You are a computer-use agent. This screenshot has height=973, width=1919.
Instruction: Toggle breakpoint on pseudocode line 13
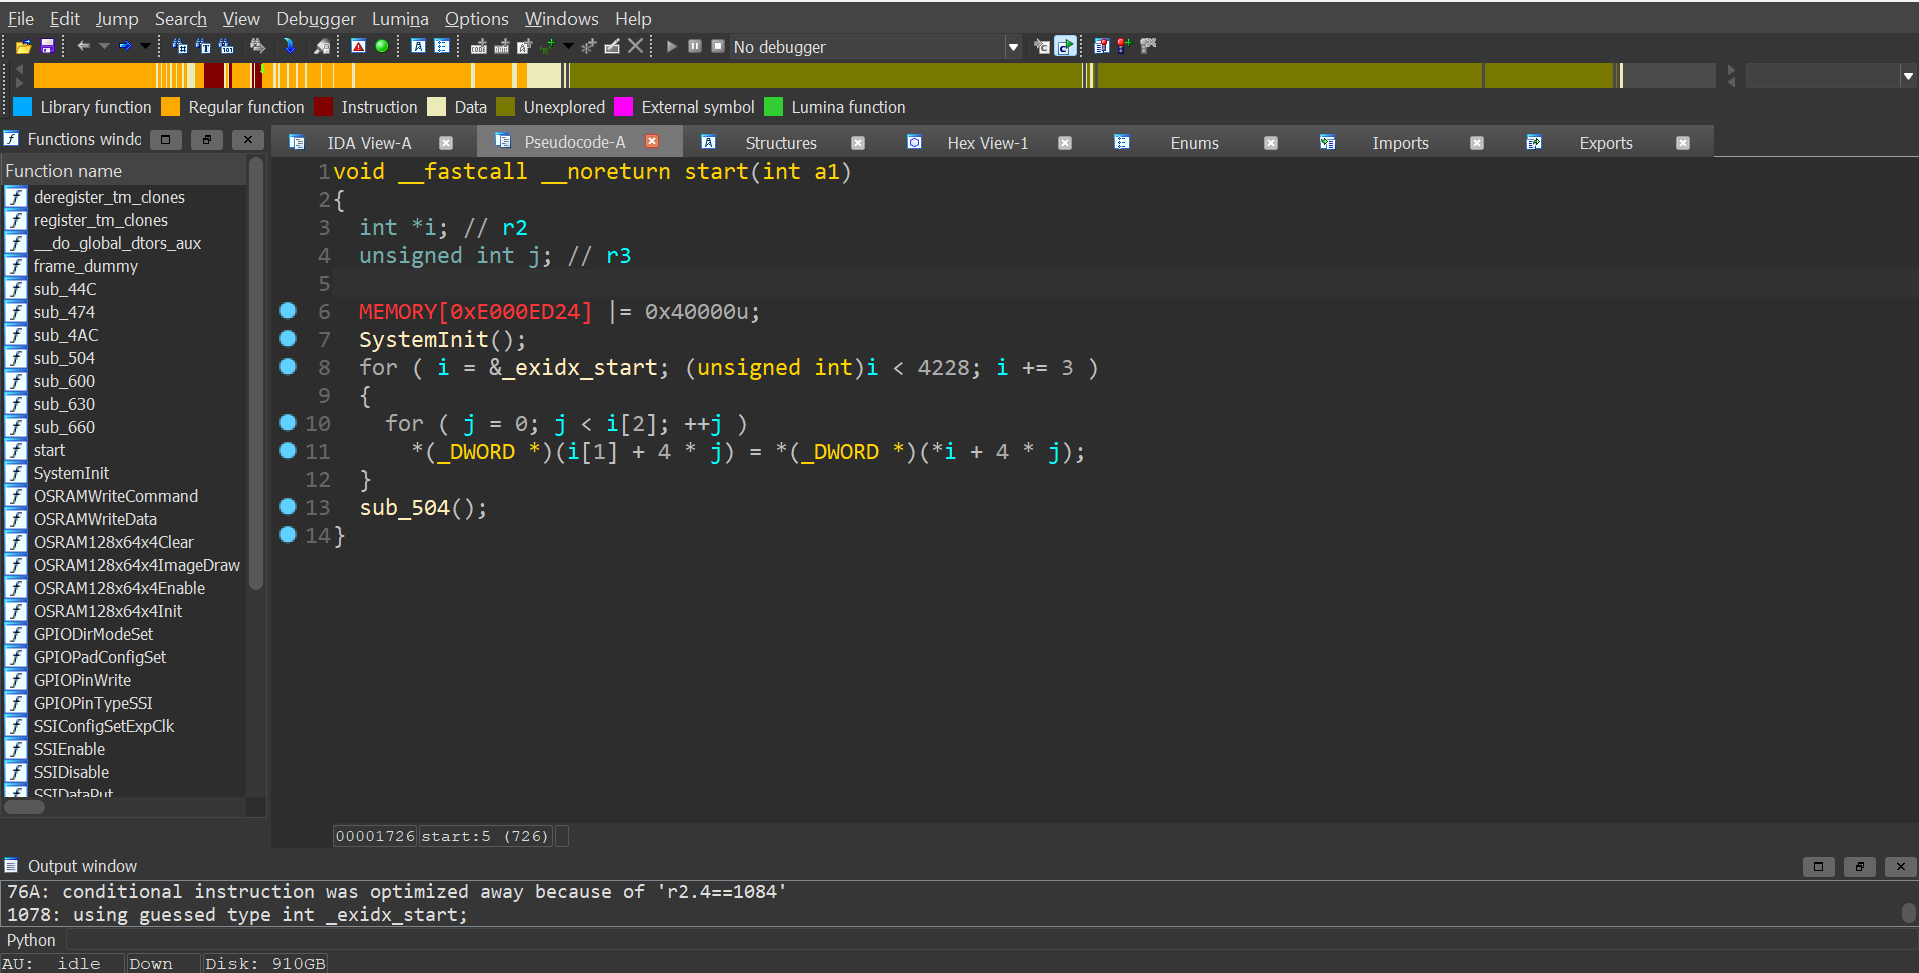tap(288, 506)
